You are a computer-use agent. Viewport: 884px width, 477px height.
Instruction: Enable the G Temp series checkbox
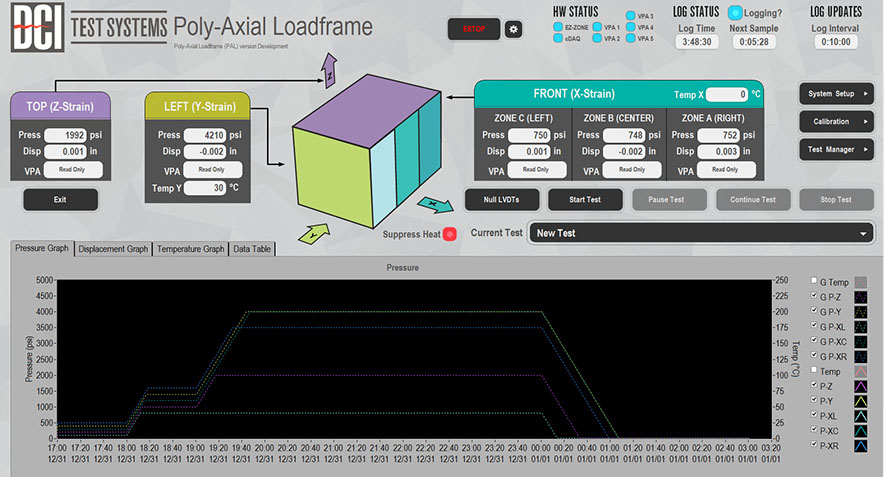tap(813, 281)
